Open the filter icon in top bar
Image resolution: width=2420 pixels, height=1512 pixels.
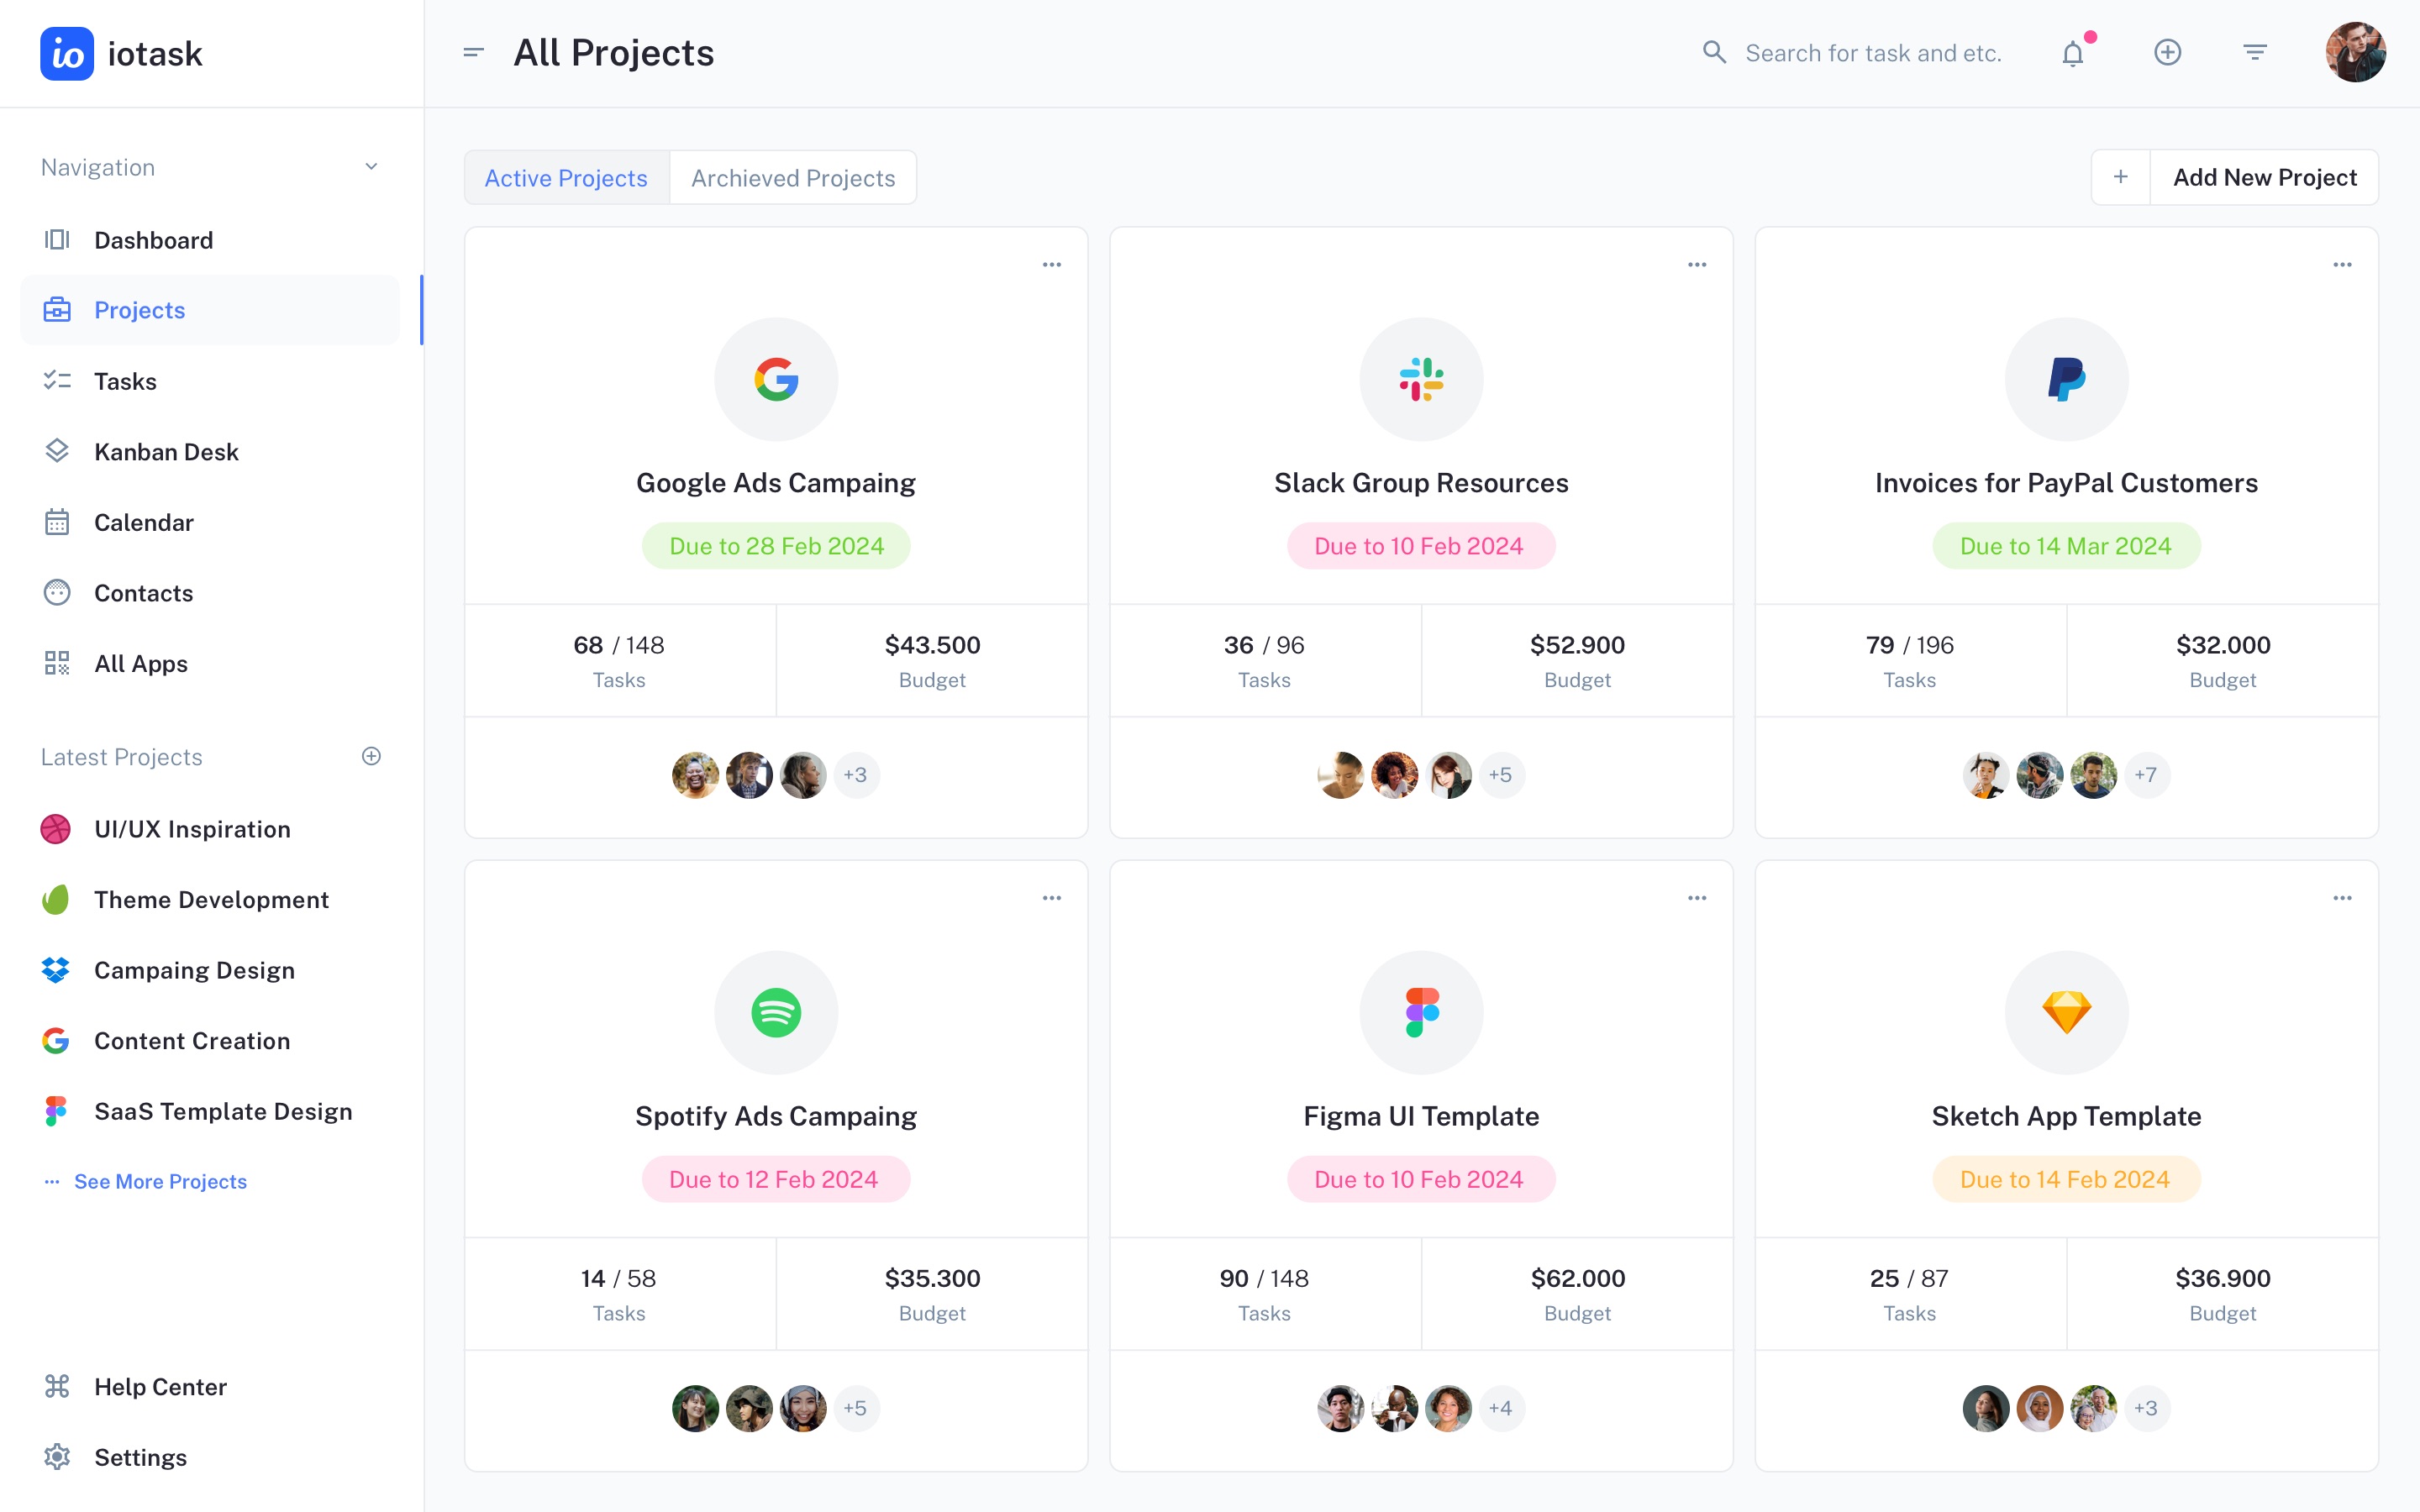click(2254, 52)
